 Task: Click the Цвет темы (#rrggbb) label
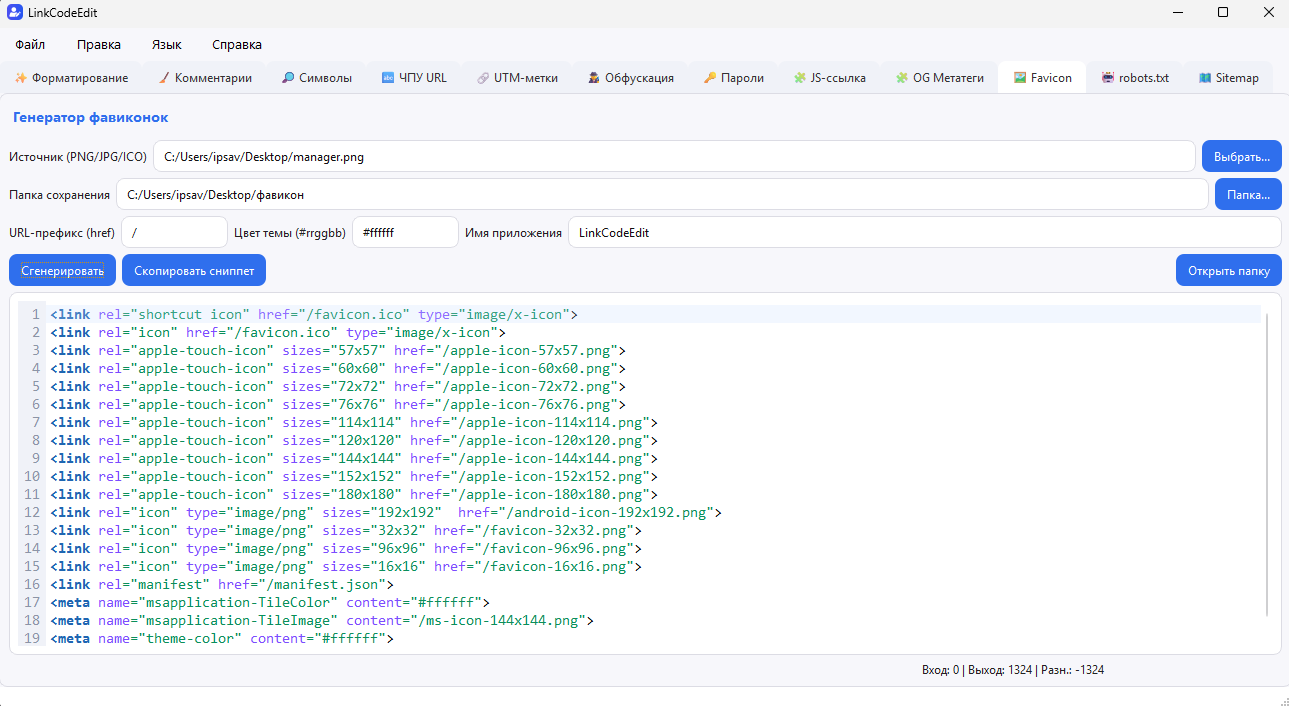click(x=290, y=233)
